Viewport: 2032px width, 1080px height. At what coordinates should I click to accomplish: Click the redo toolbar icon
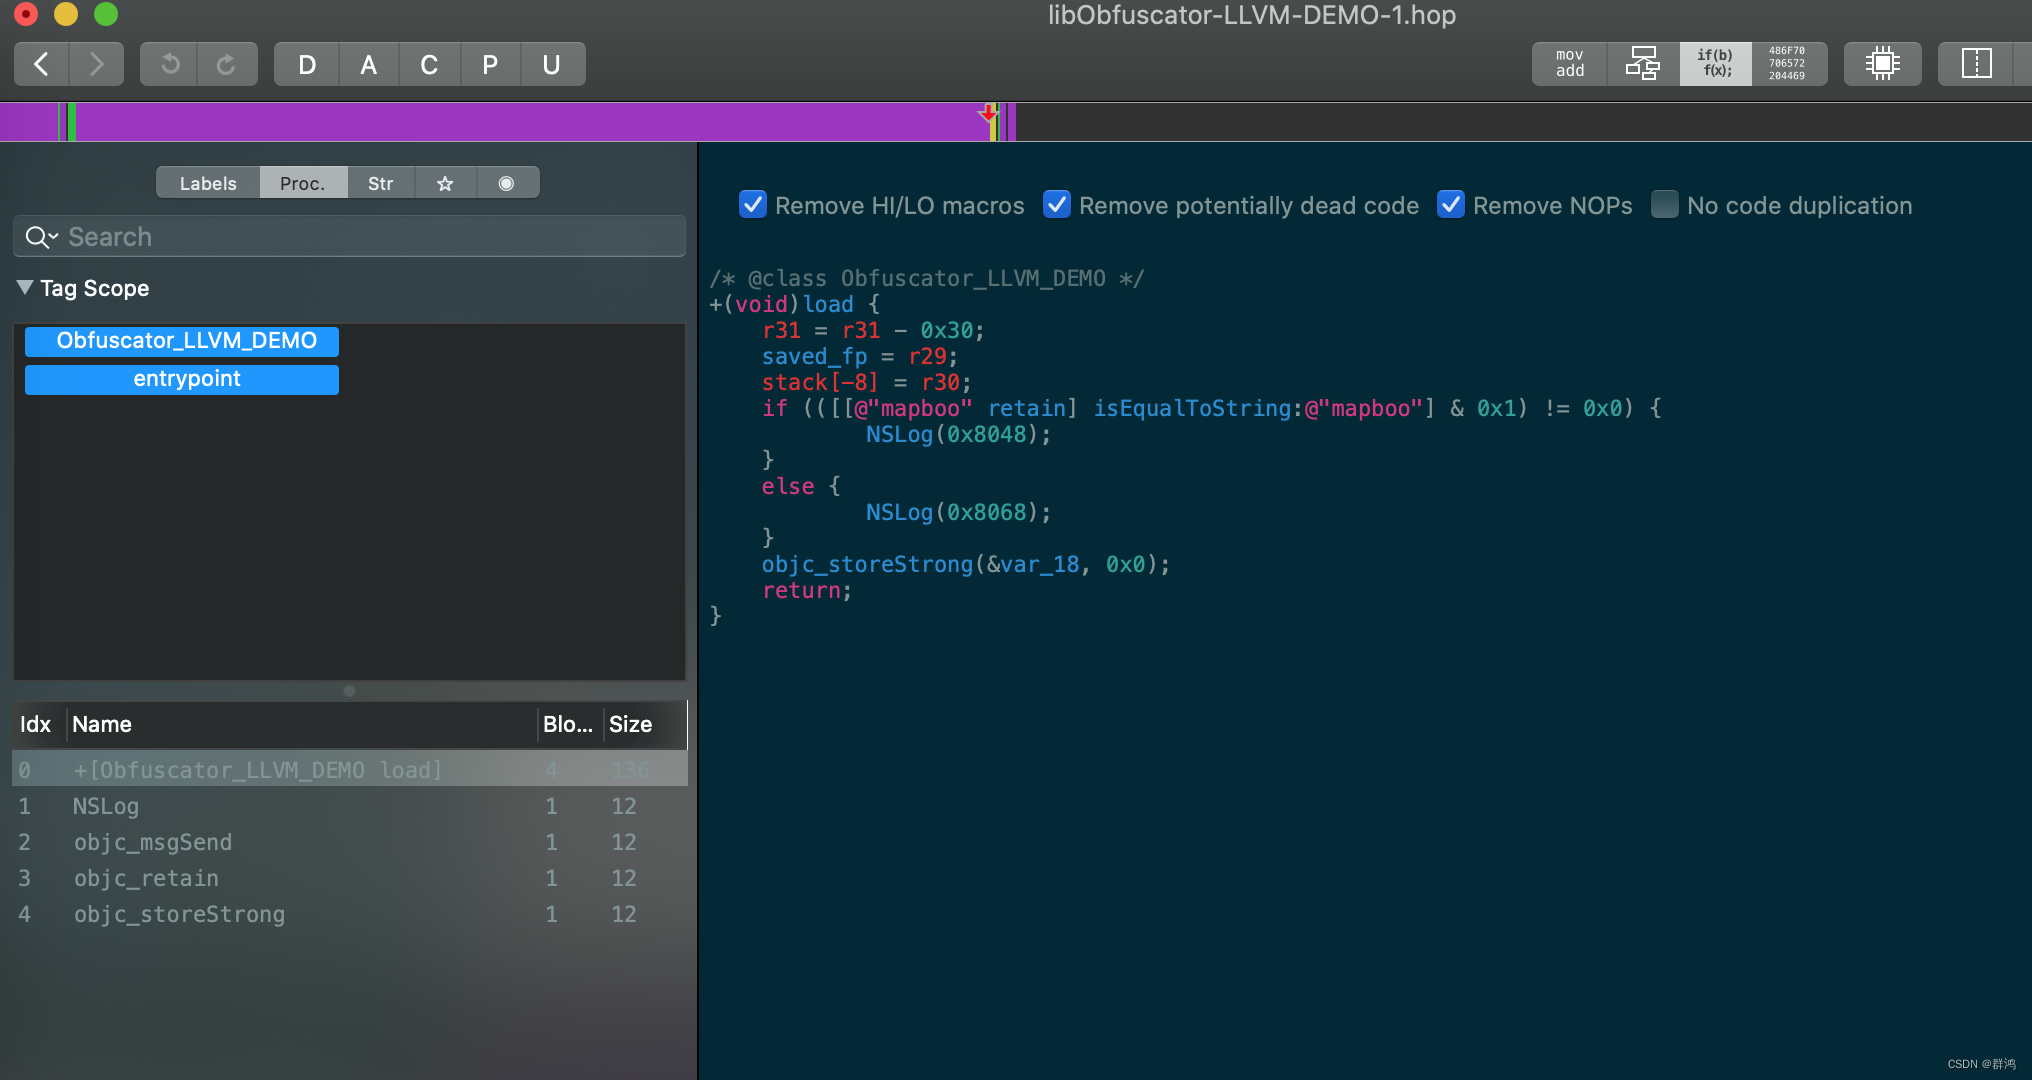click(226, 65)
